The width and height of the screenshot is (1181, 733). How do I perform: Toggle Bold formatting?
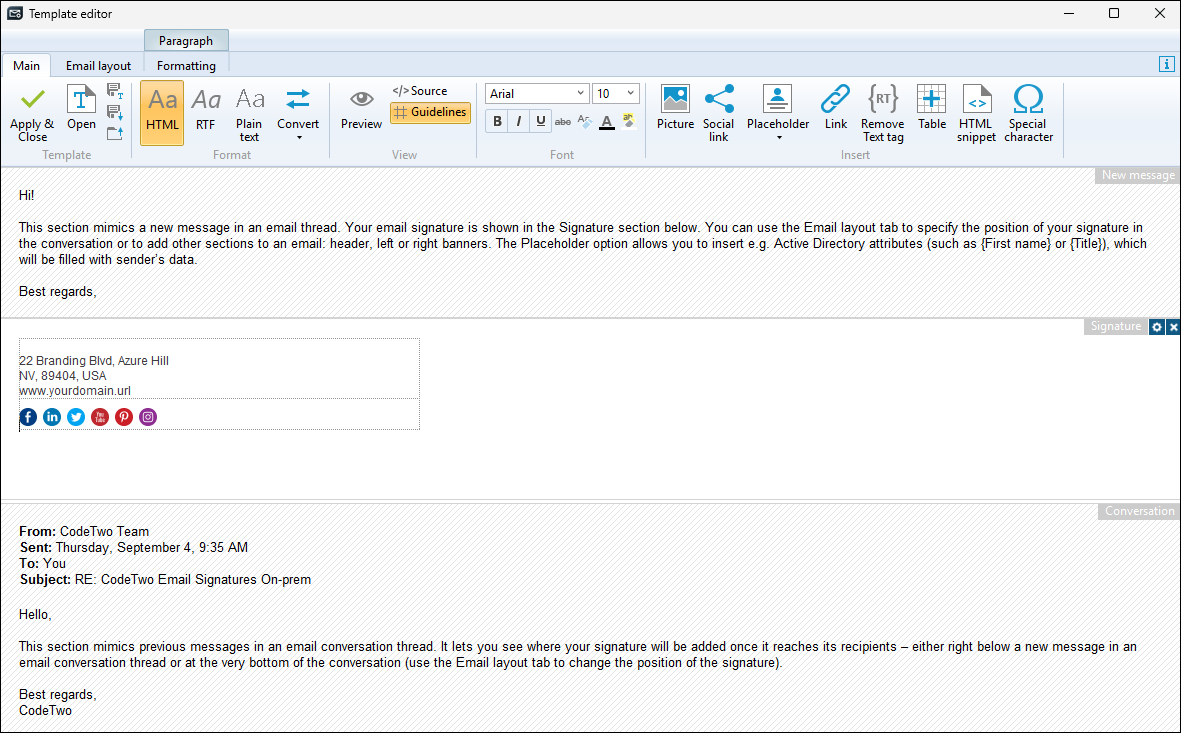497,122
